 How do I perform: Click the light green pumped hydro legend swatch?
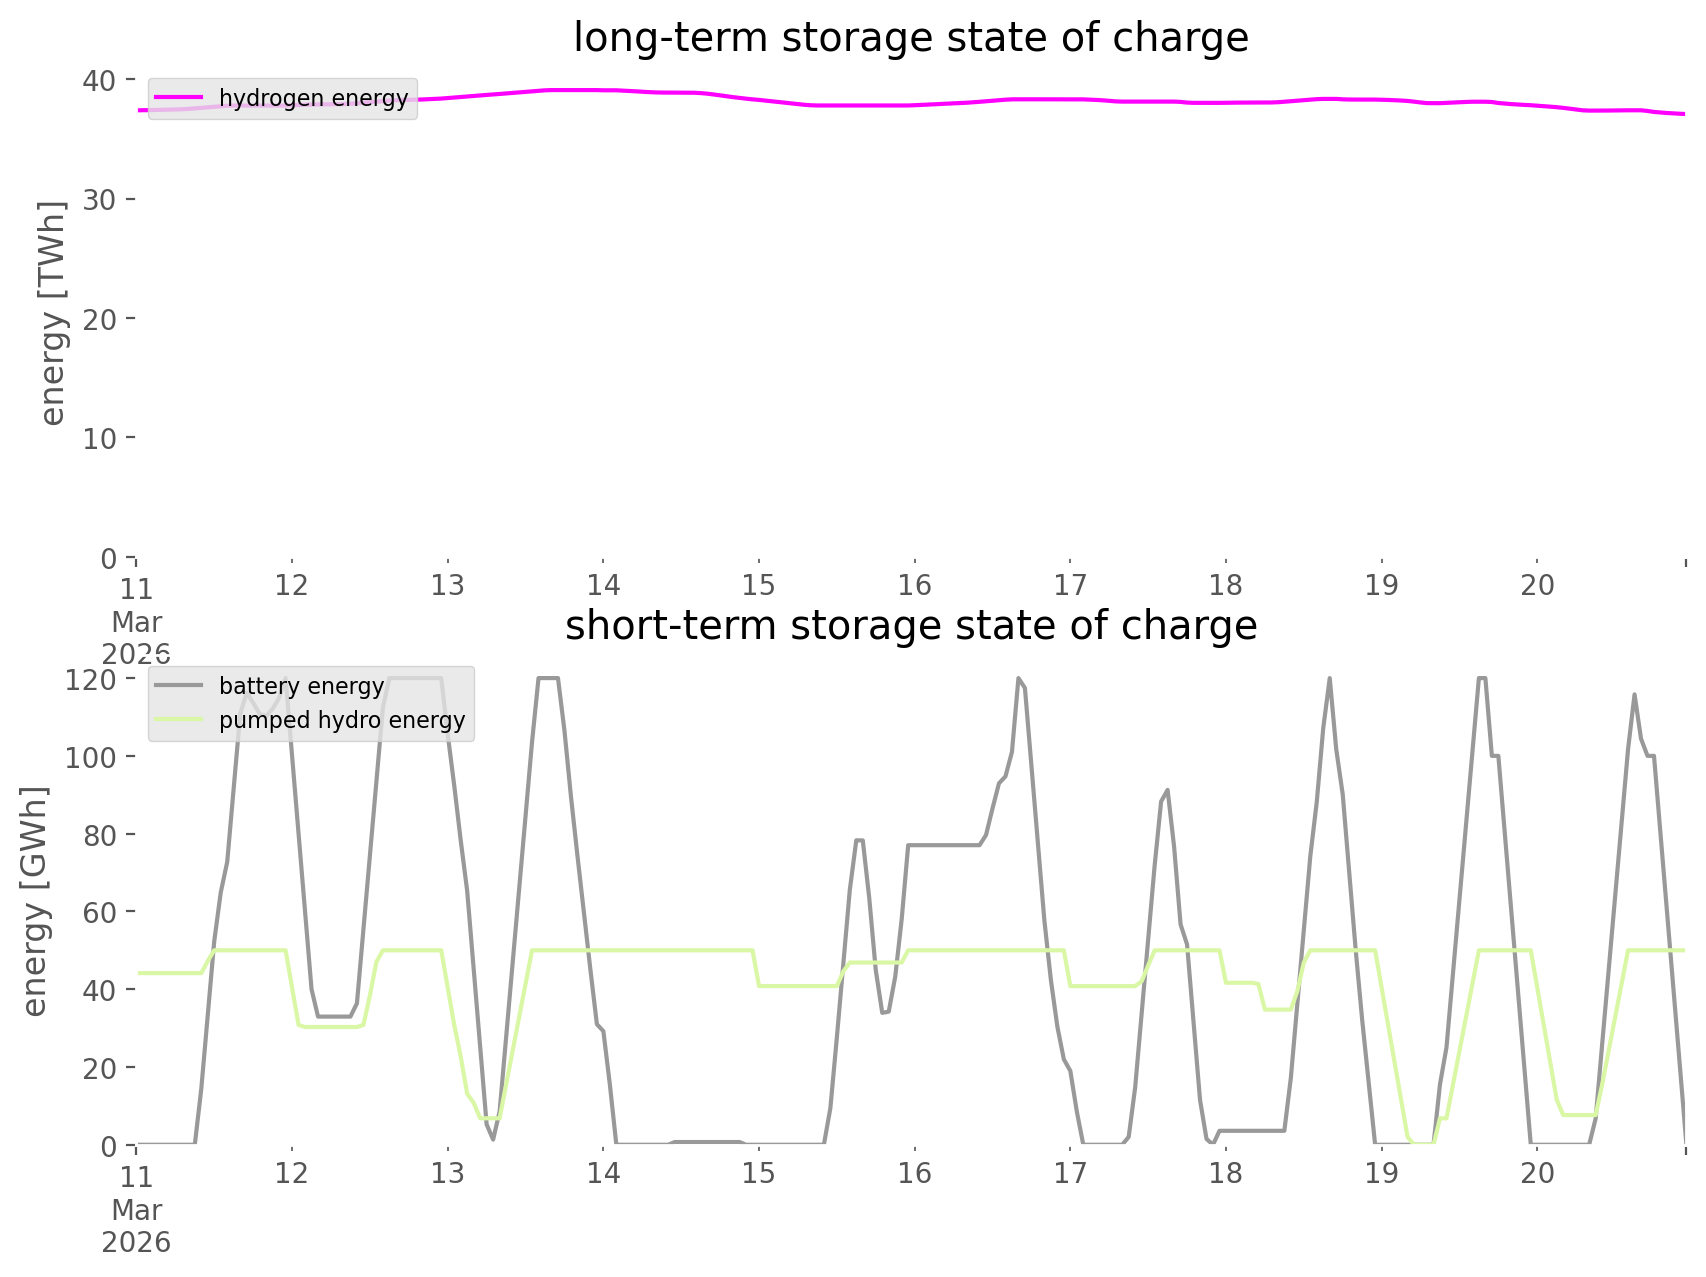(x=179, y=720)
